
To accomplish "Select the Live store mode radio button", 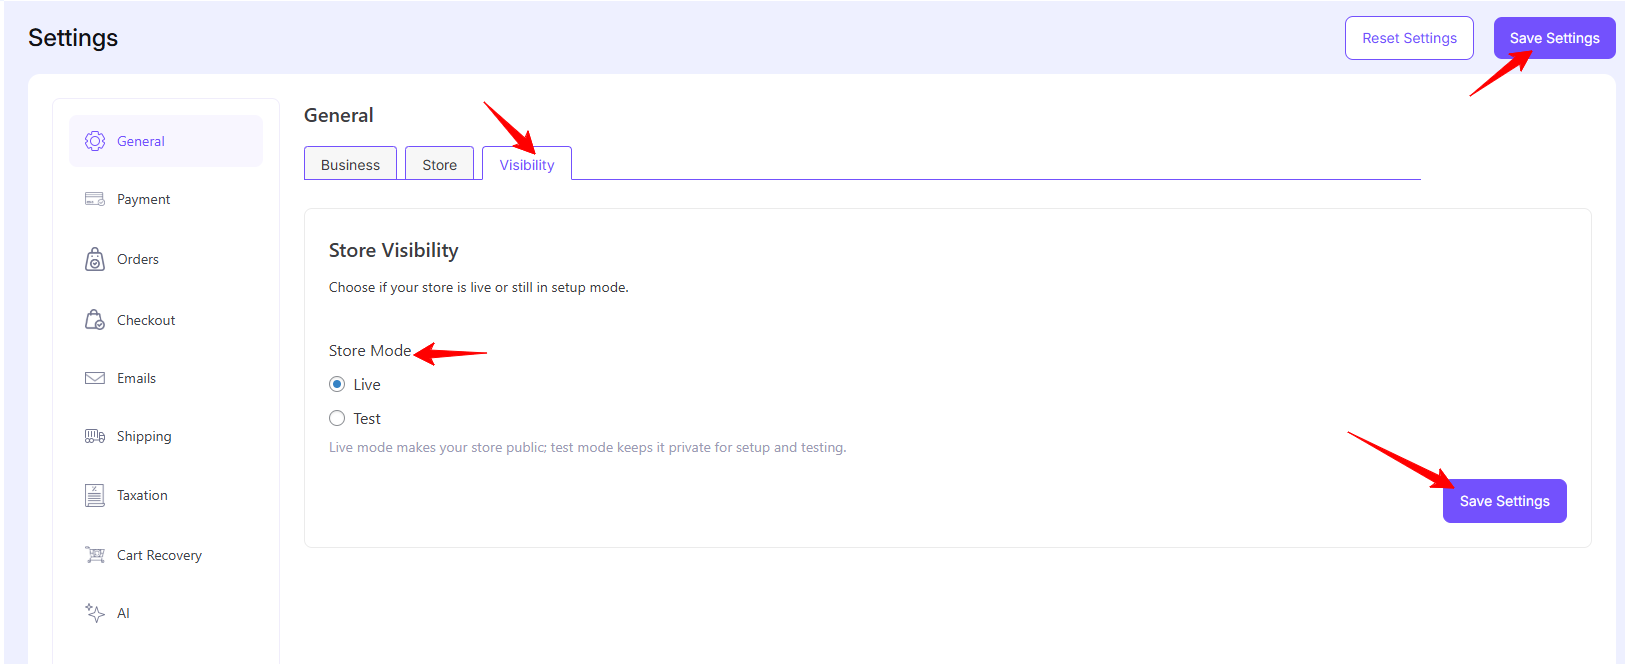I will click(337, 384).
